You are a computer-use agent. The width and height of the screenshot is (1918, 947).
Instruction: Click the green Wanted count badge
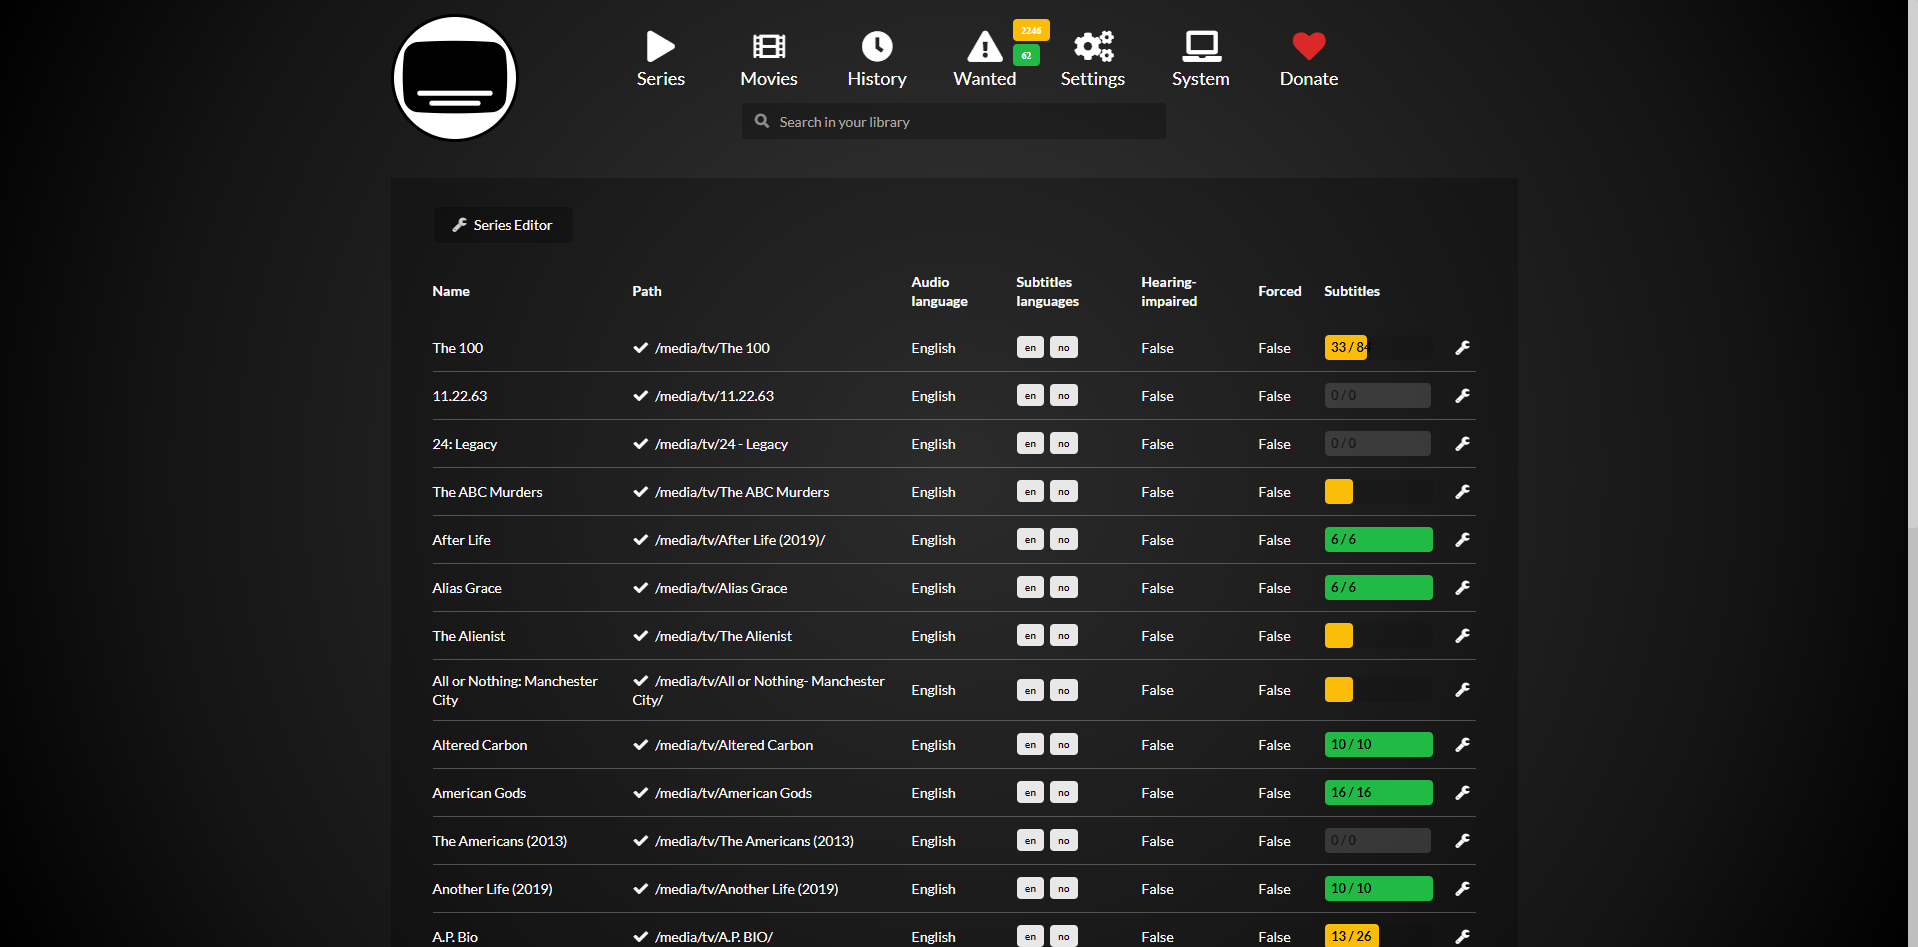pyautogui.click(x=1026, y=55)
